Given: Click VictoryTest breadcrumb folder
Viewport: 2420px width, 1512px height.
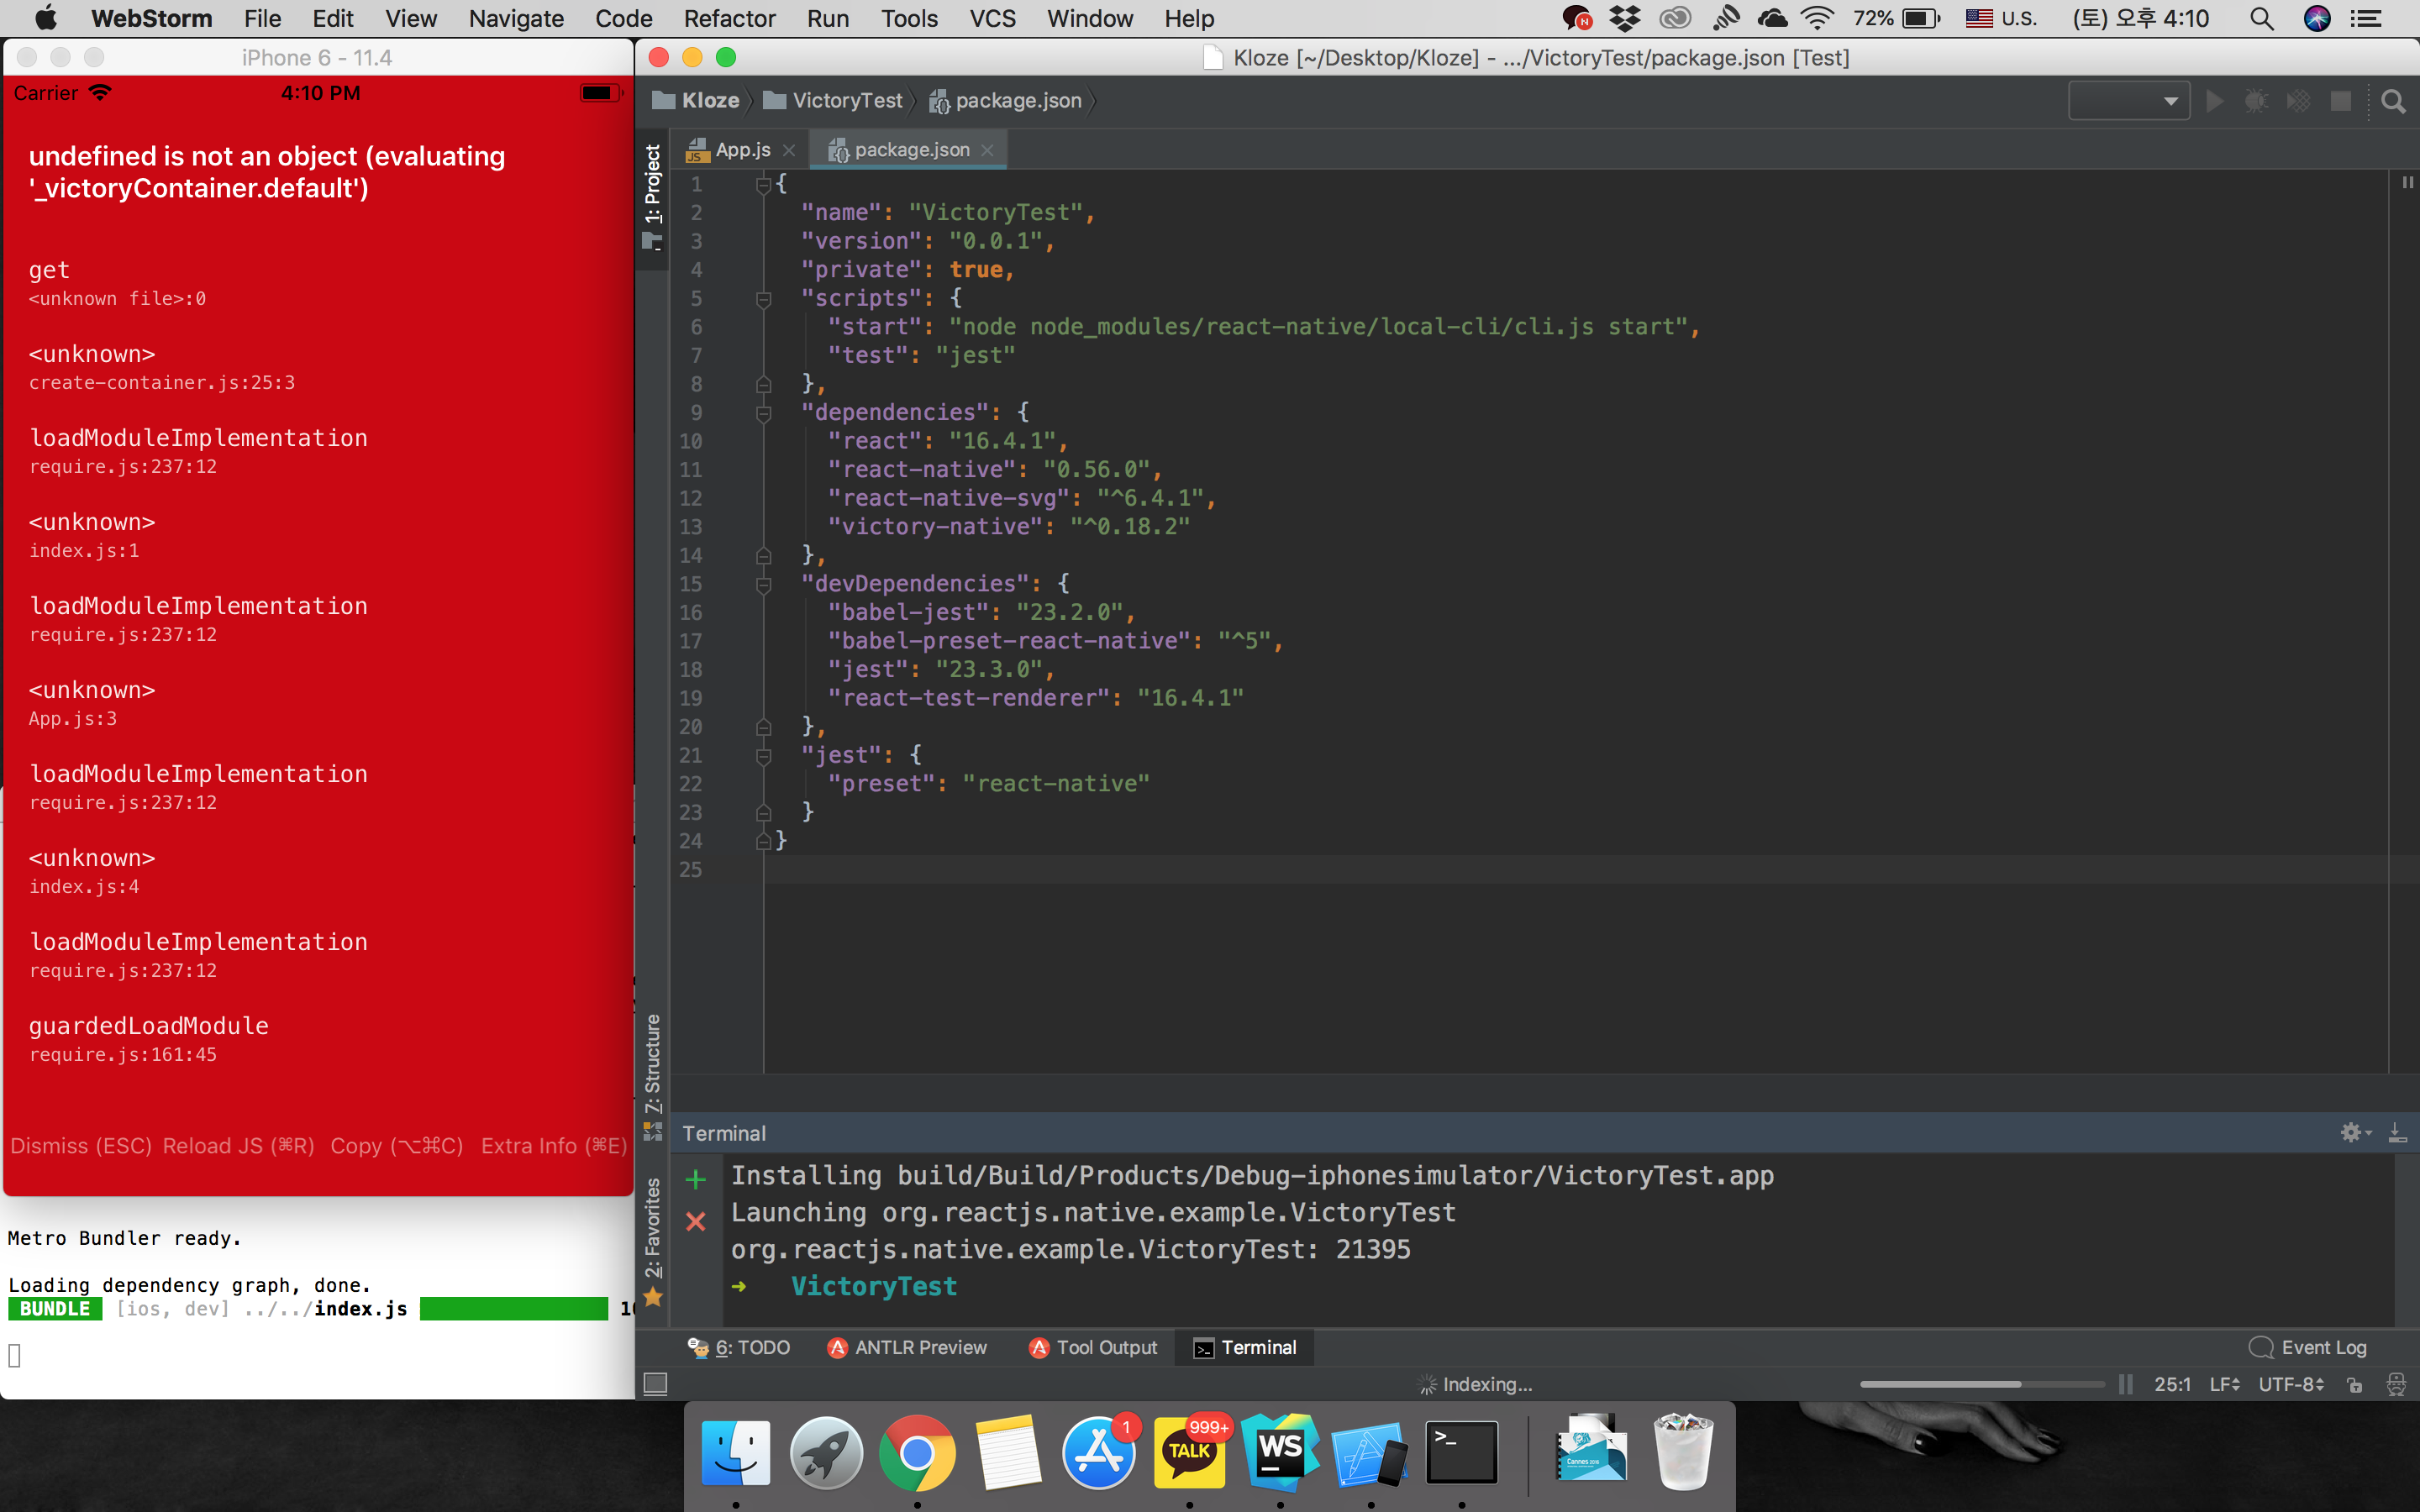Looking at the screenshot, I should (834, 100).
